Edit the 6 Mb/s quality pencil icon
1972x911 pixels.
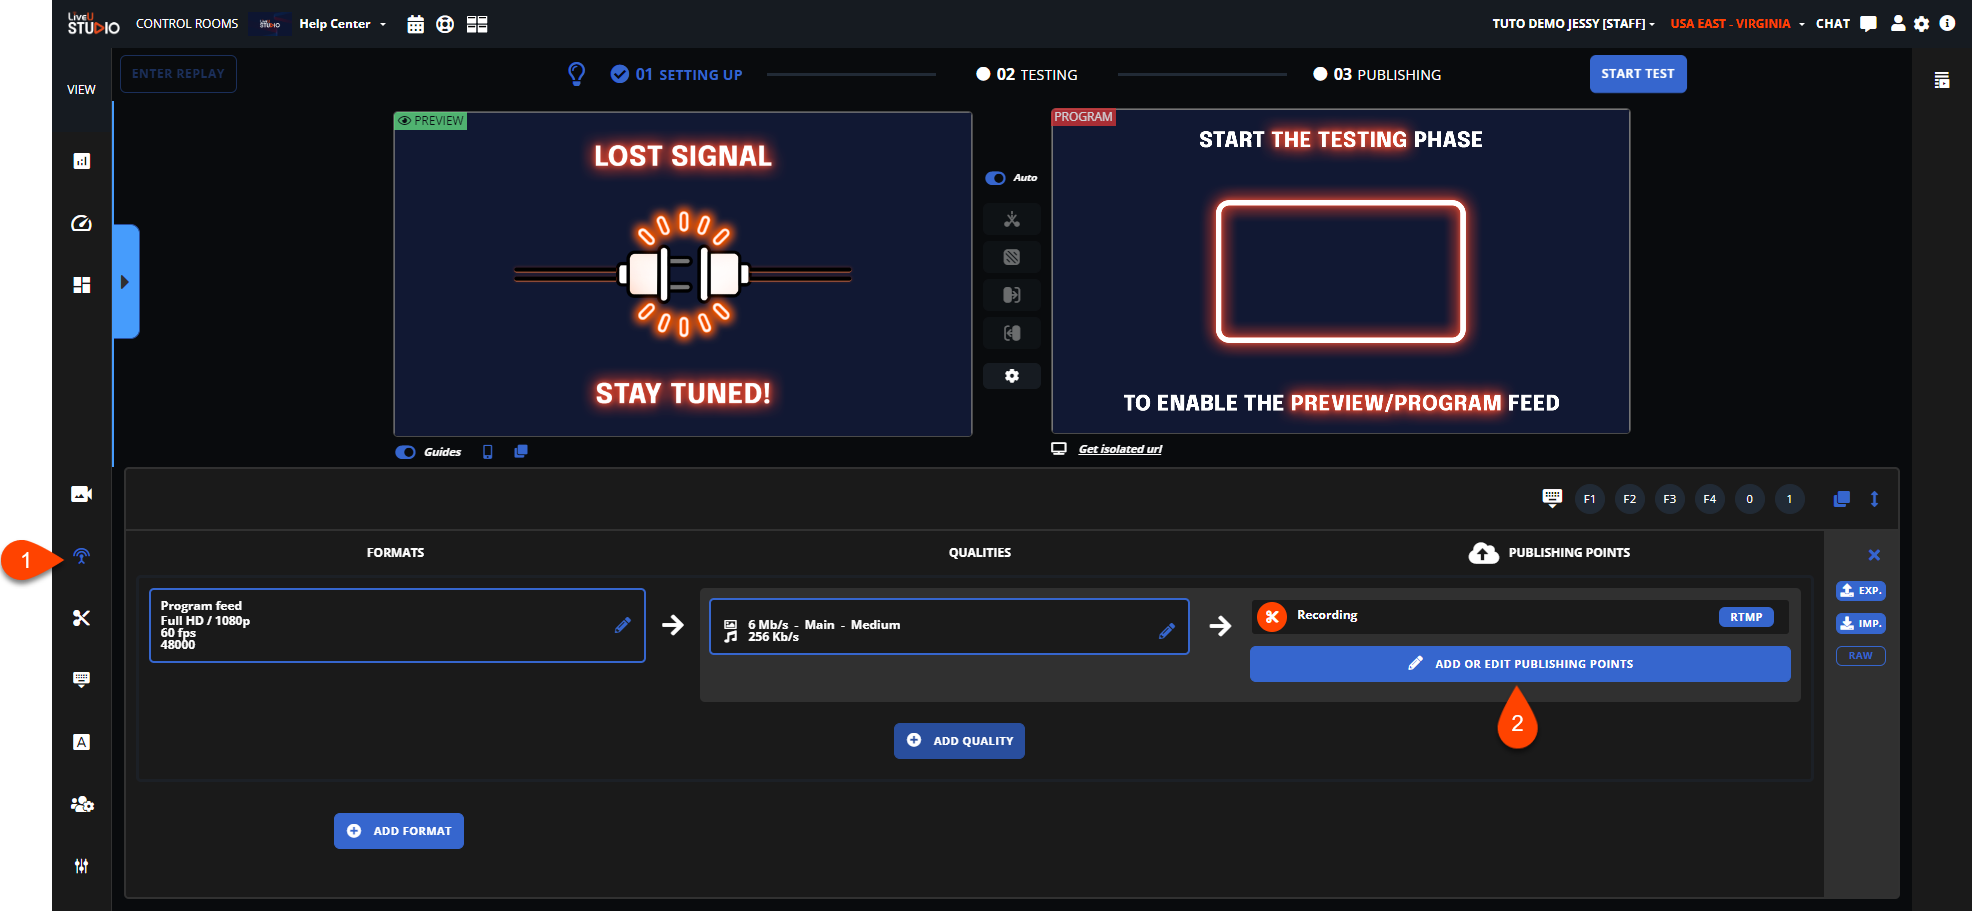tap(1166, 631)
